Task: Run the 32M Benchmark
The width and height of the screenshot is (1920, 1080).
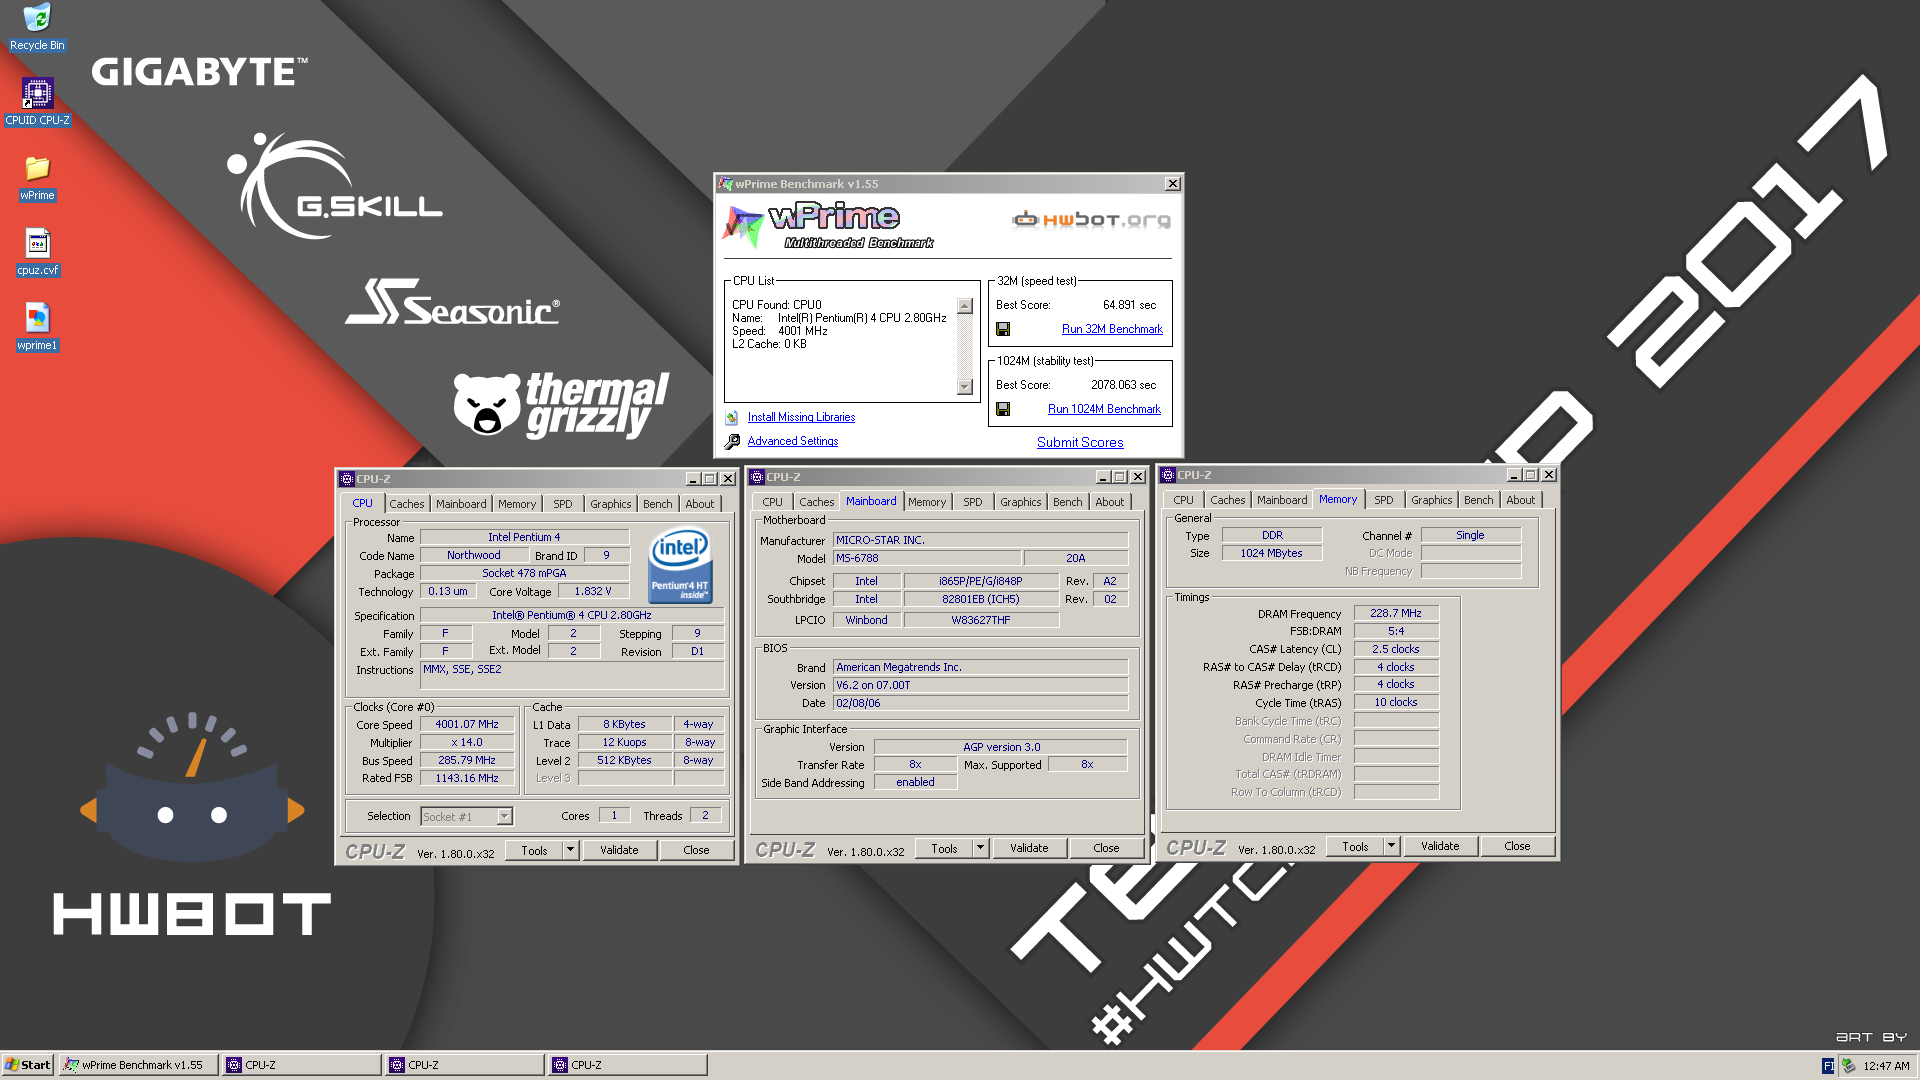Action: point(1112,329)
